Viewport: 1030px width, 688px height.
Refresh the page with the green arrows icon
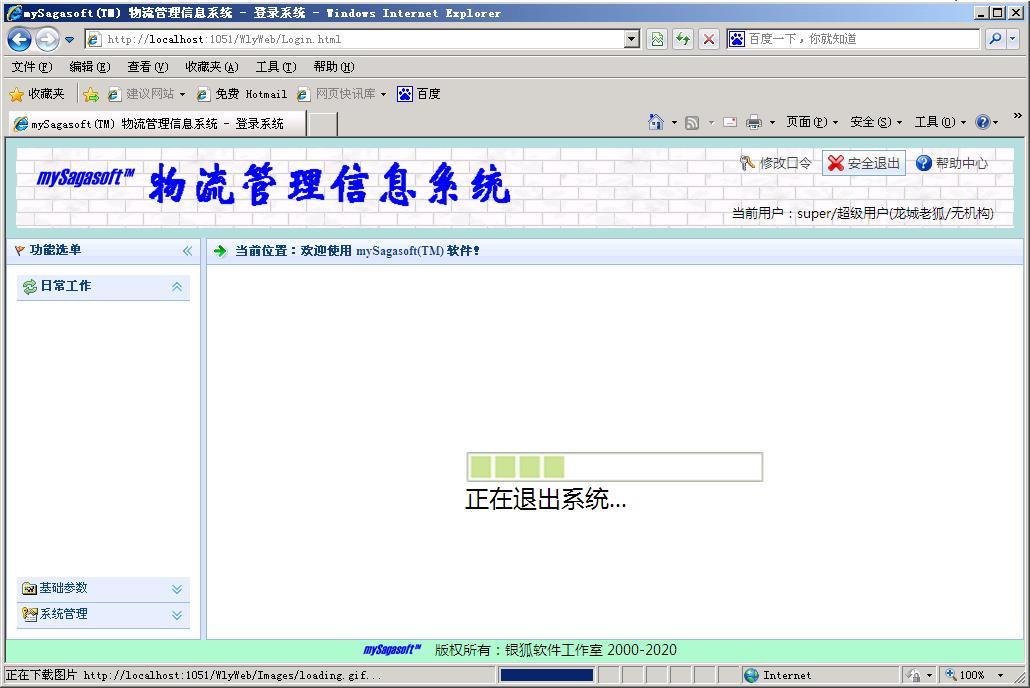[x=683, y=39]
